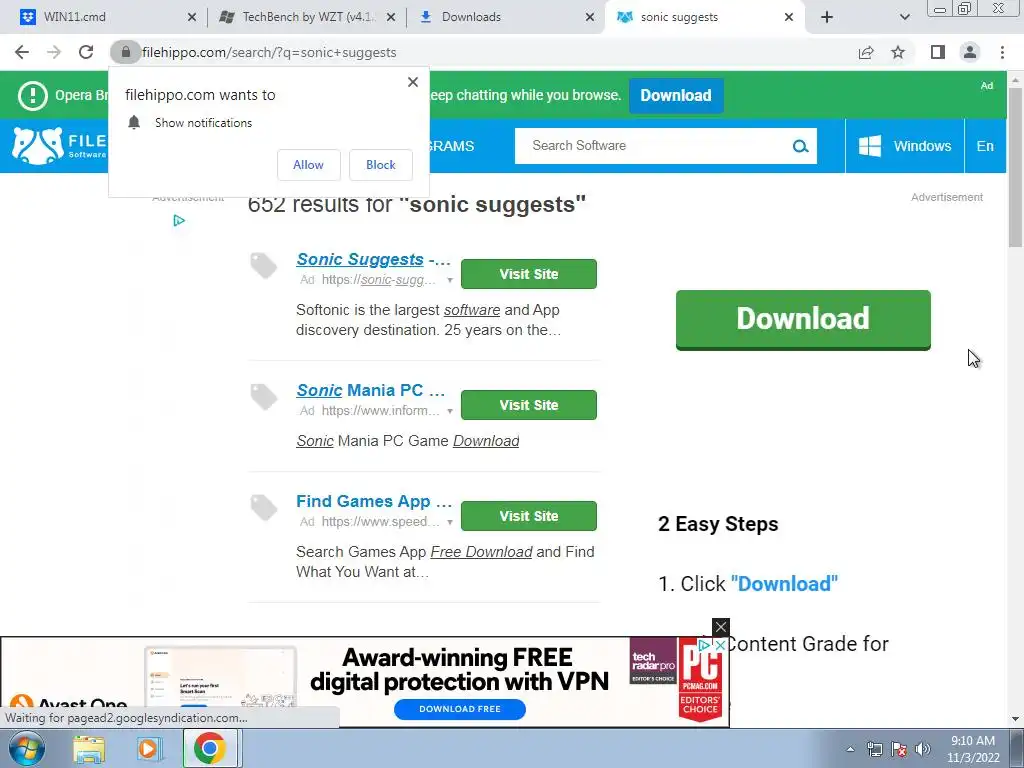1024x768 pixels.
Task: Click the tag icon beside Sonic Suggests
Action: (x=264, y=266)
